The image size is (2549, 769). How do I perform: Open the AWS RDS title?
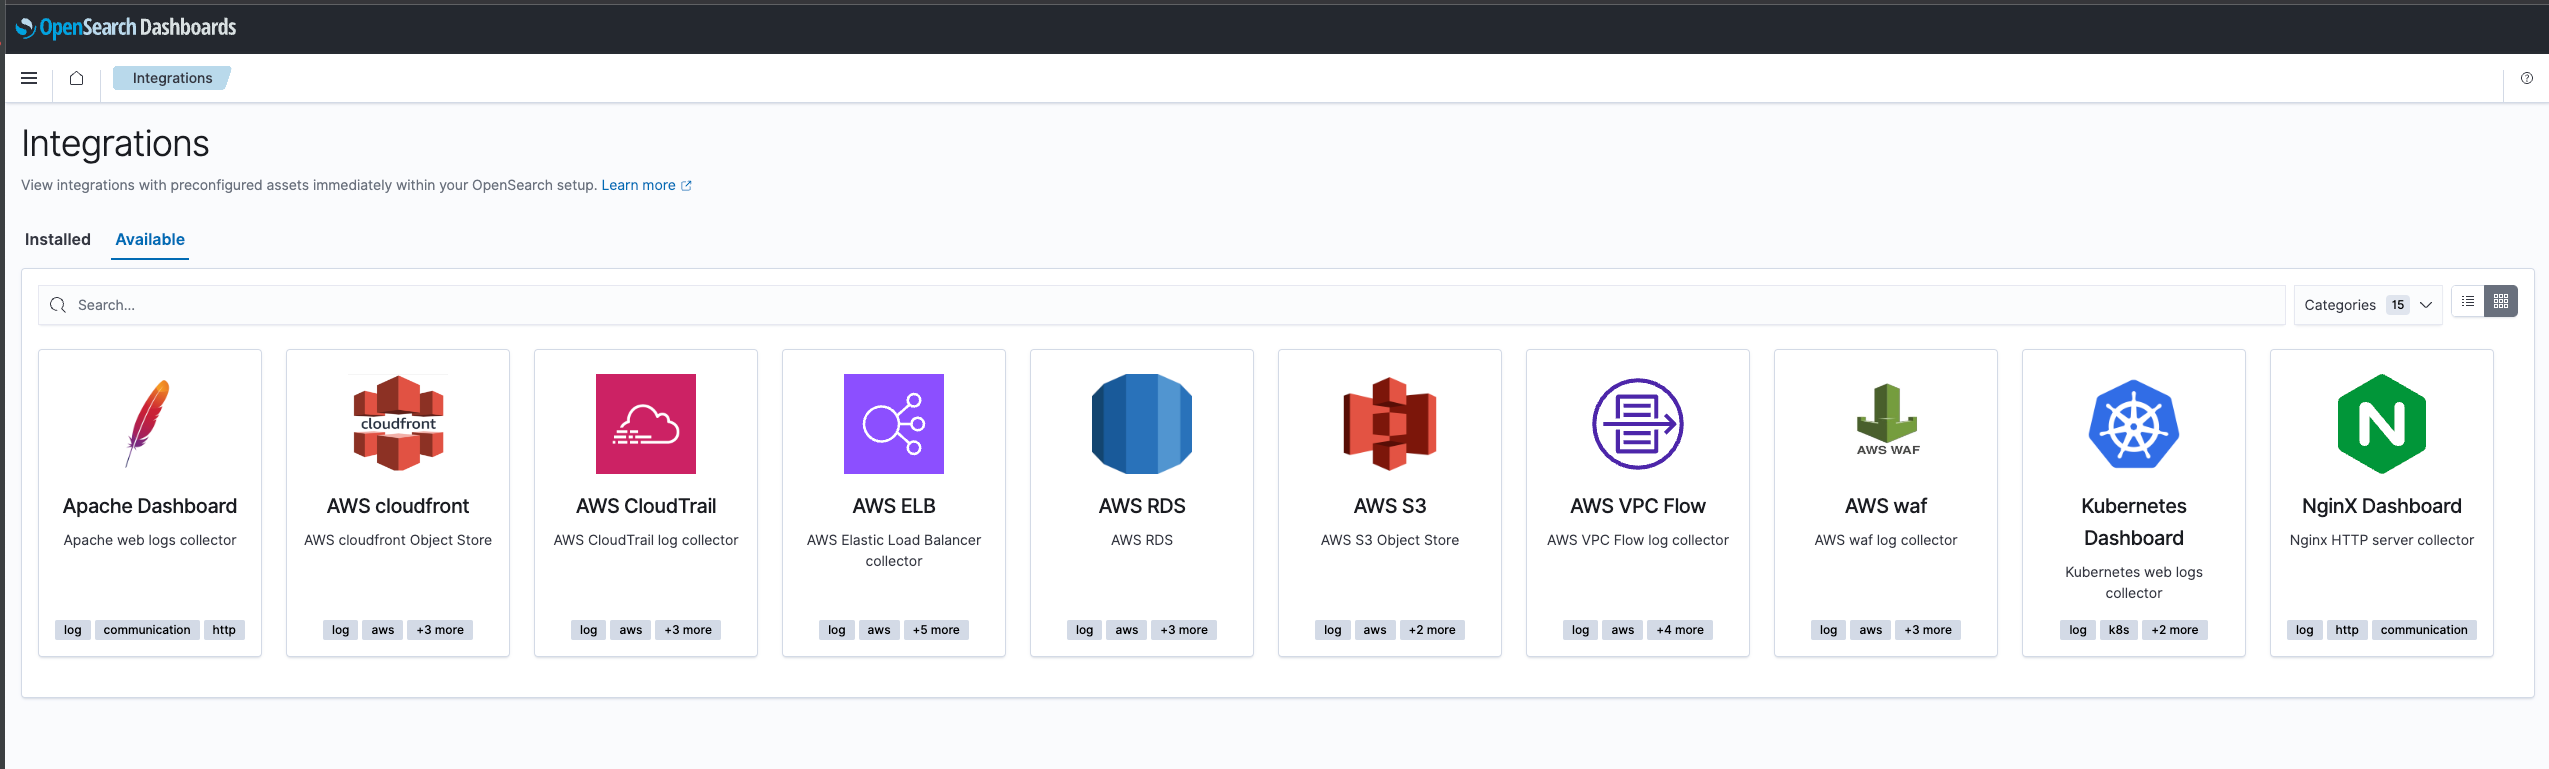(x=1142, y=506)
